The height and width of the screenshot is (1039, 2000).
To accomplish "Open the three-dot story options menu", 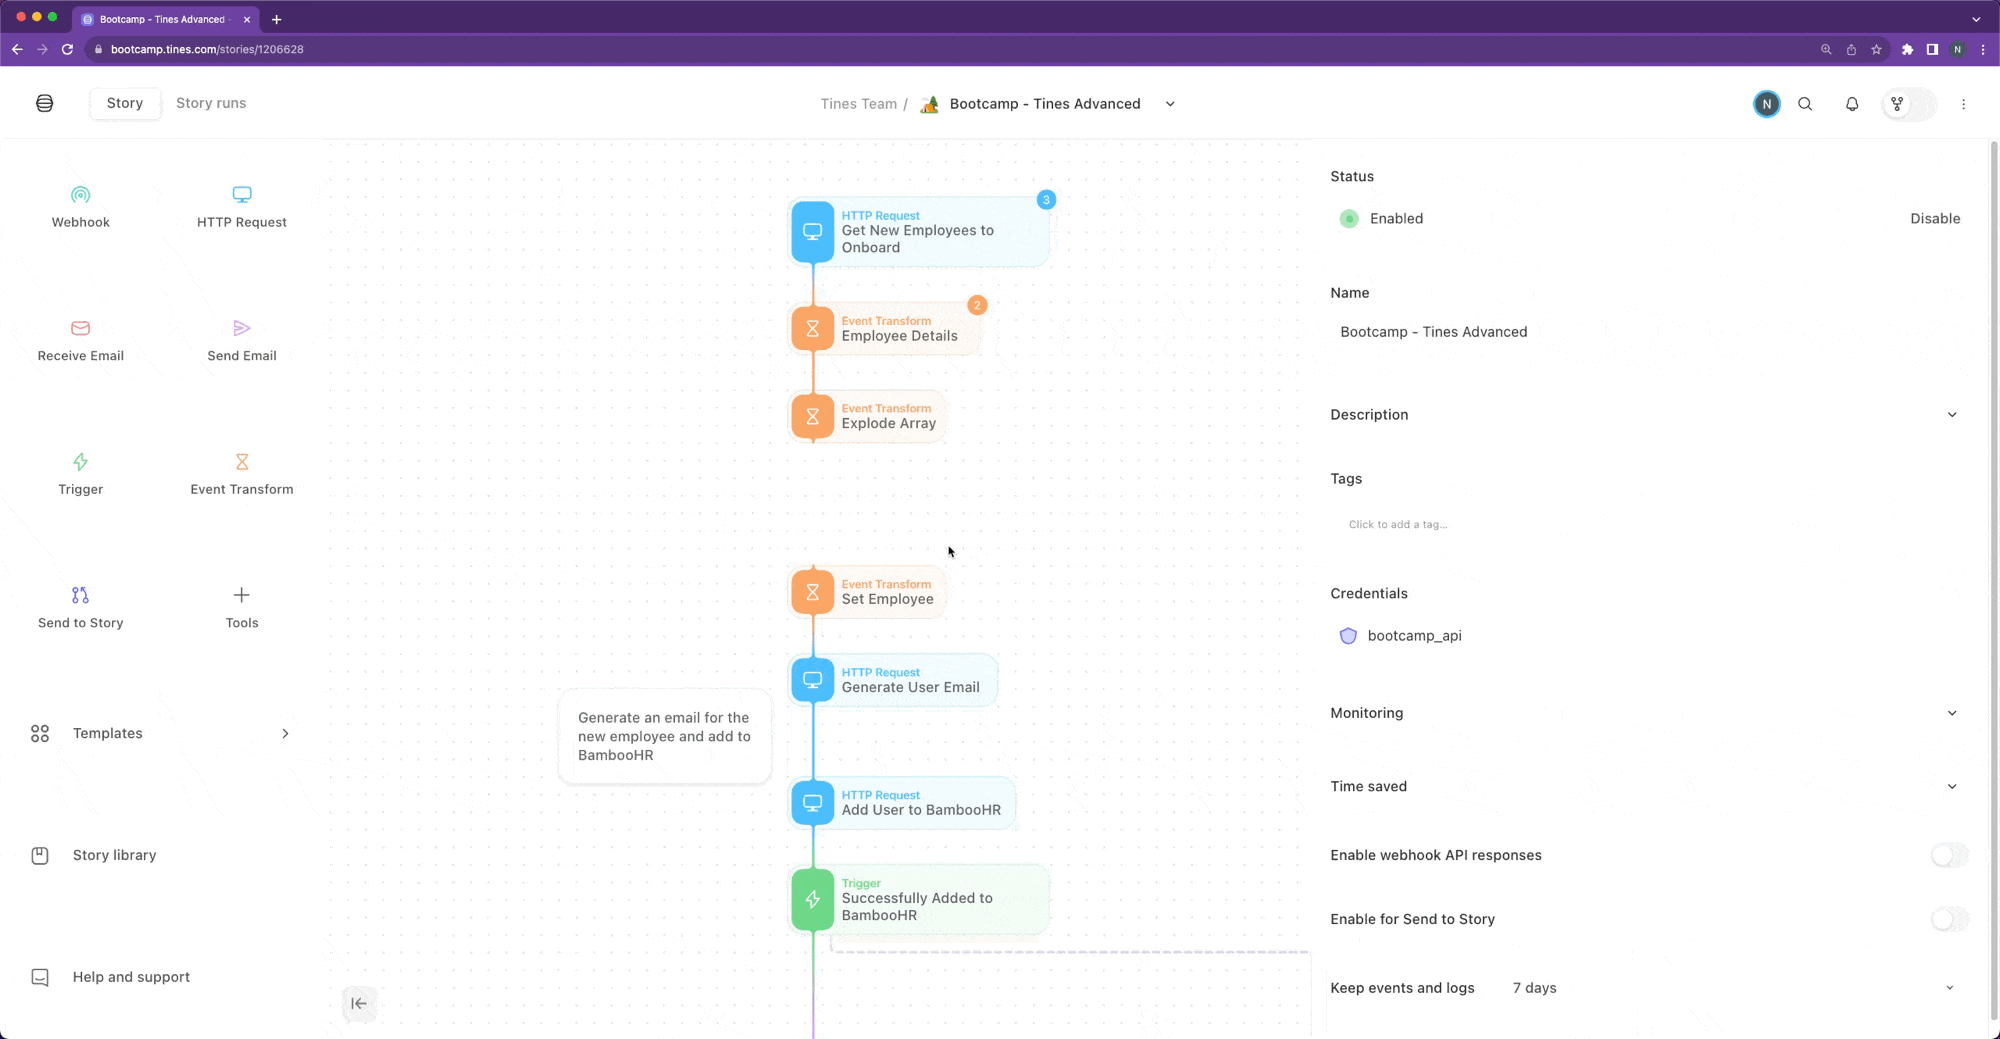I will click(1963, 104).
